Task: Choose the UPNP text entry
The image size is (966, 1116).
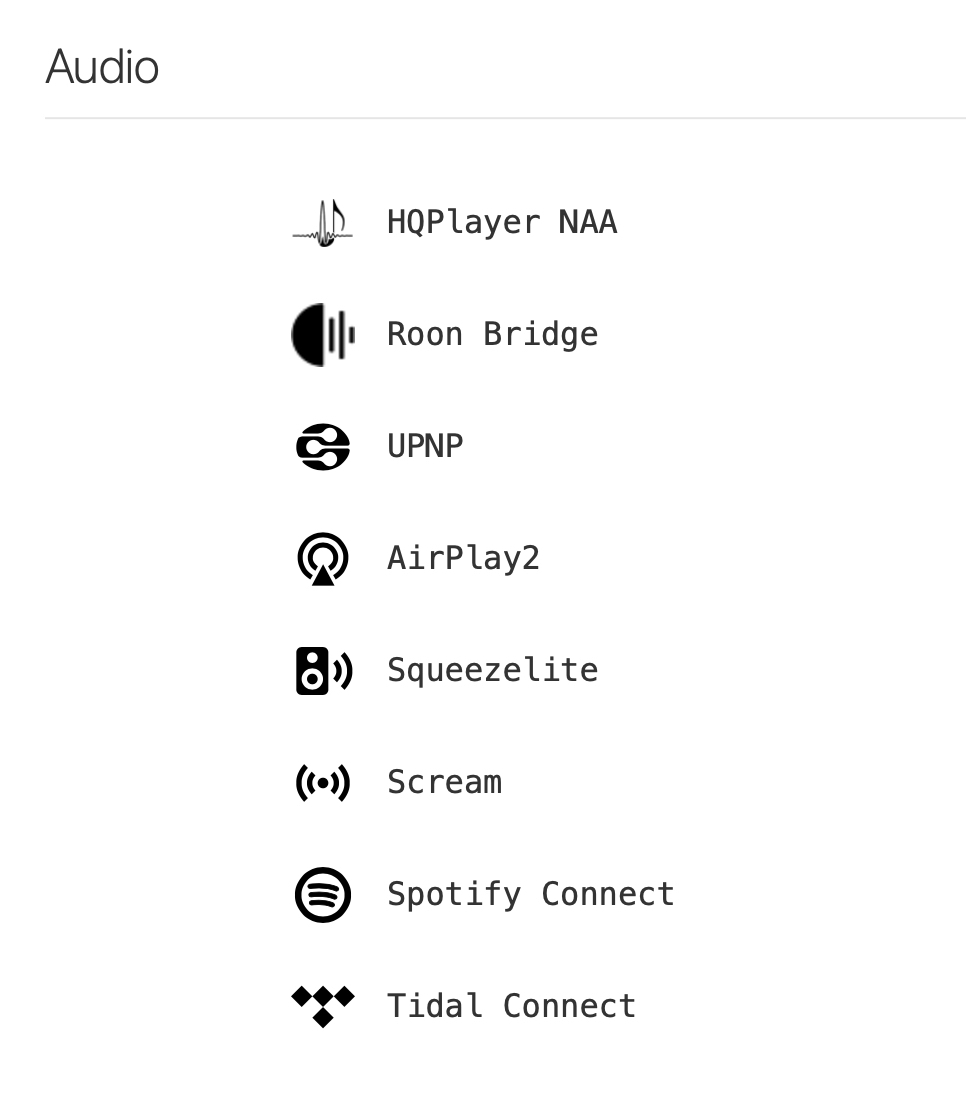Action: (425, 446)
